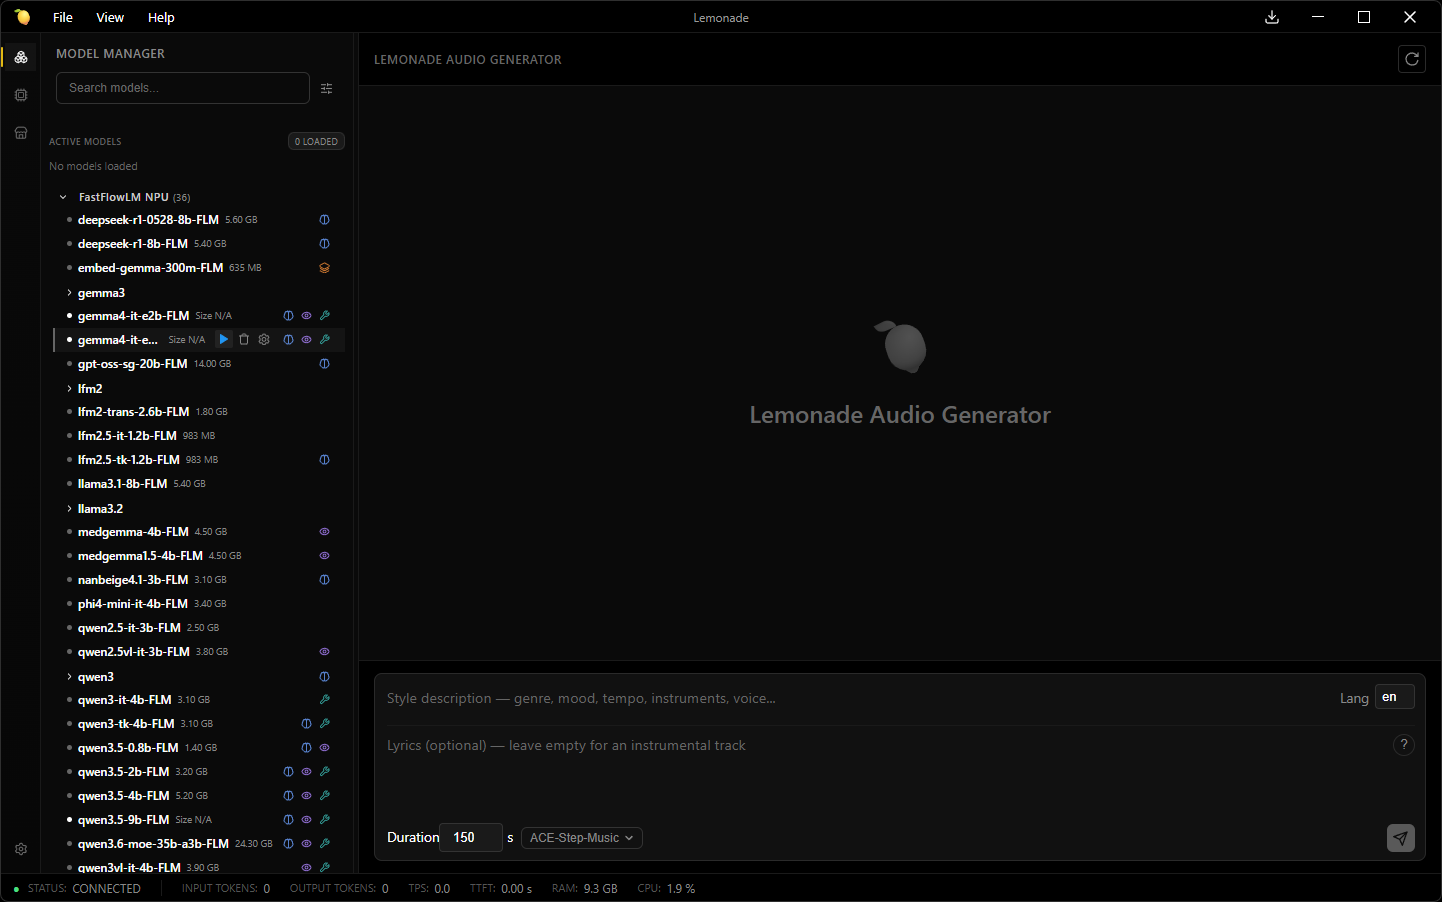Open the ACE-Step-Music model dropdown
Image resolution: width=1442 pixels, height=902 pixels.
(x=582, y=838)
